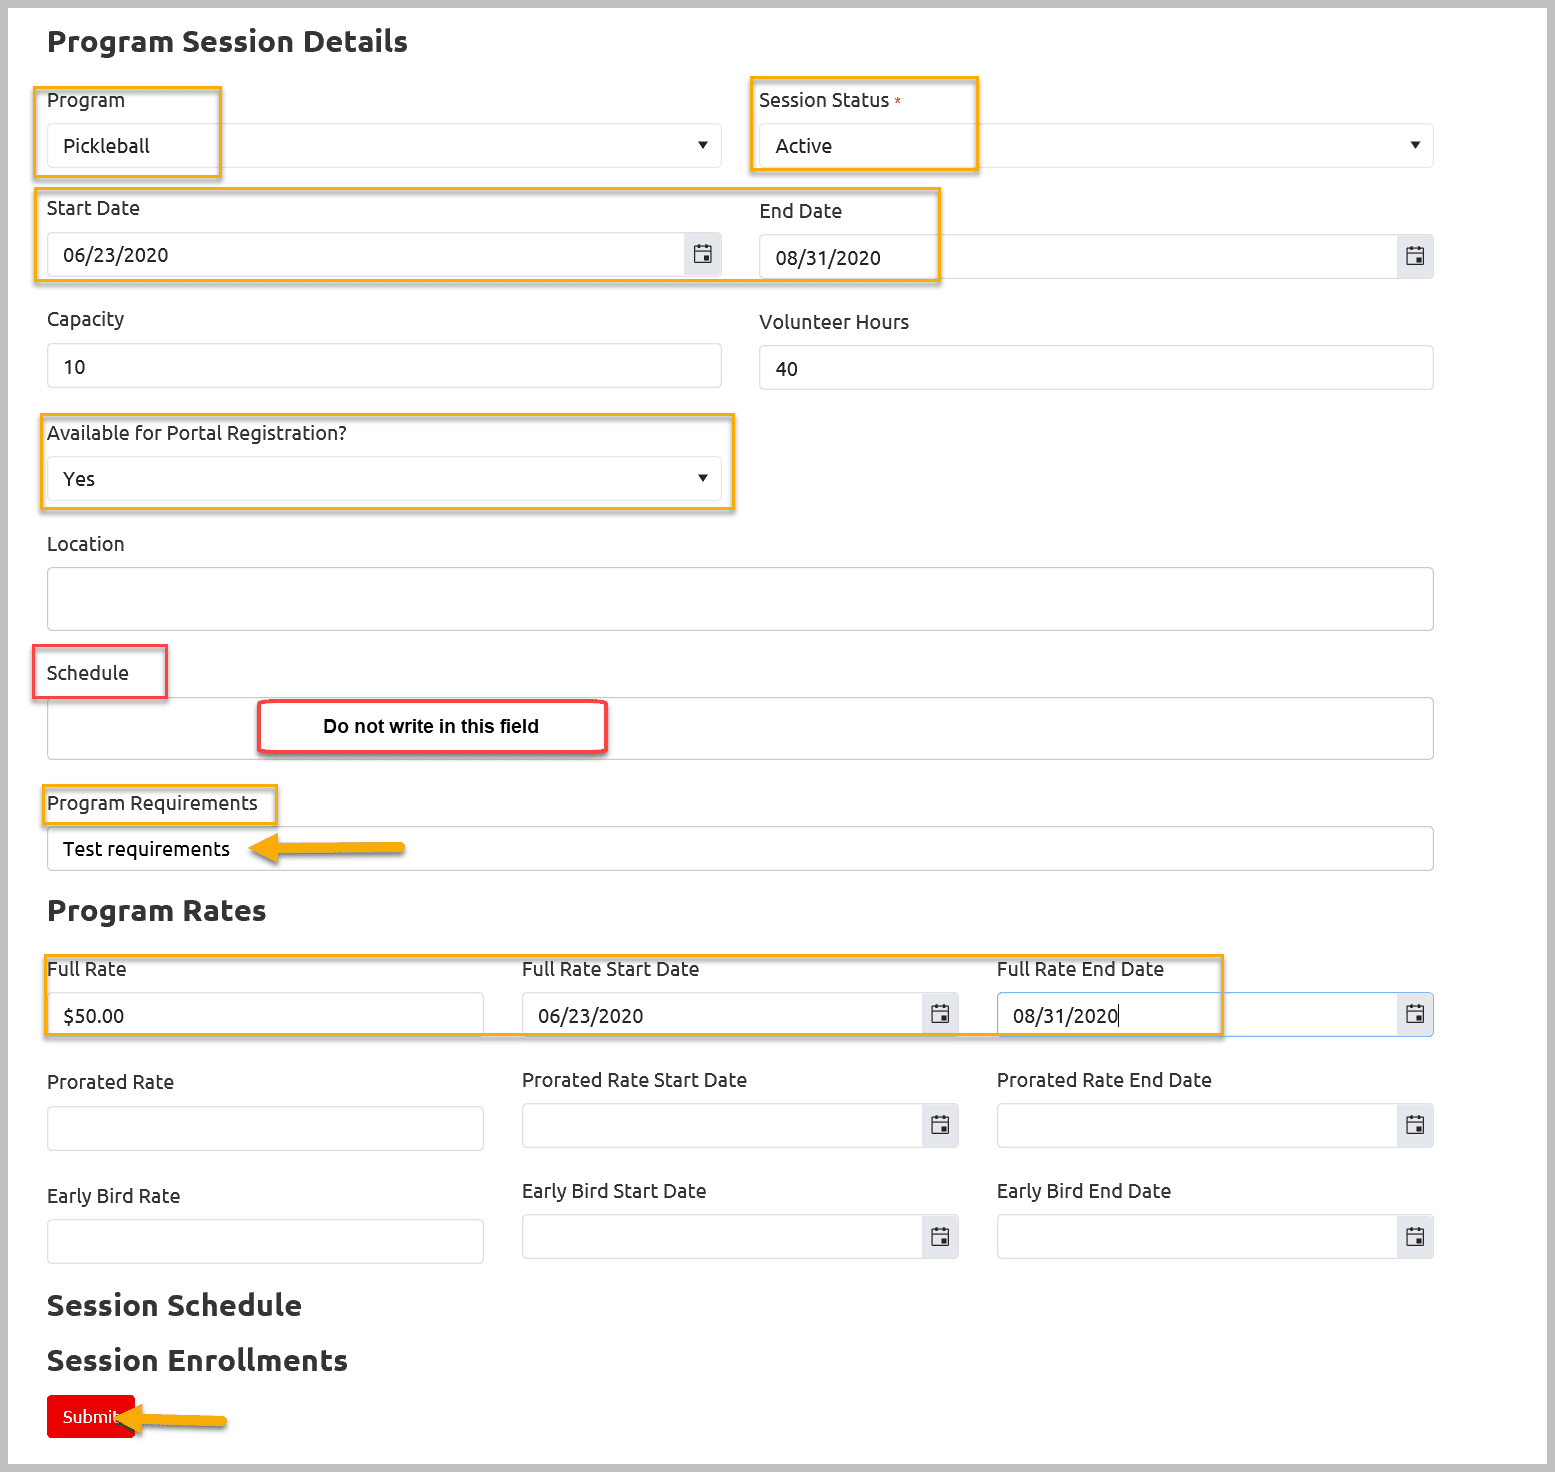Open the Full Rate End Date calendar
This screenshot has height=1472, width=1555.
(x=1415, y=1015)
